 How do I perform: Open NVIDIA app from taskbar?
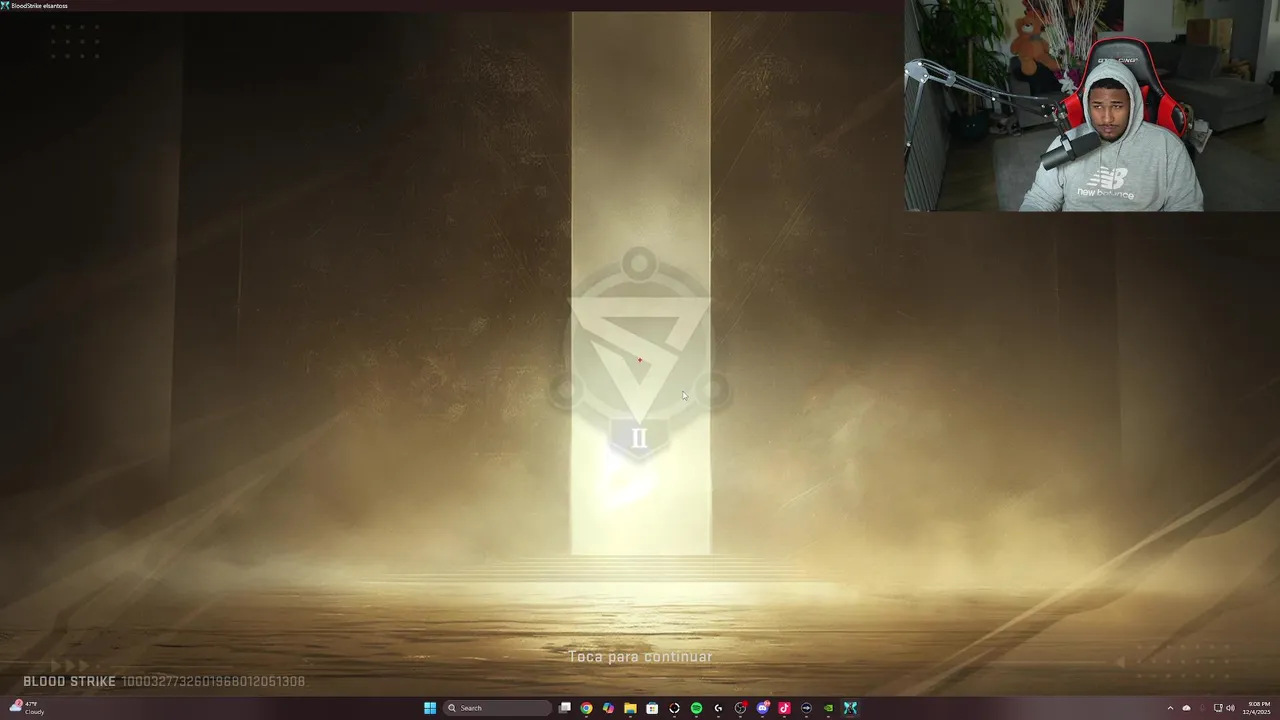[x=828, y=708]
